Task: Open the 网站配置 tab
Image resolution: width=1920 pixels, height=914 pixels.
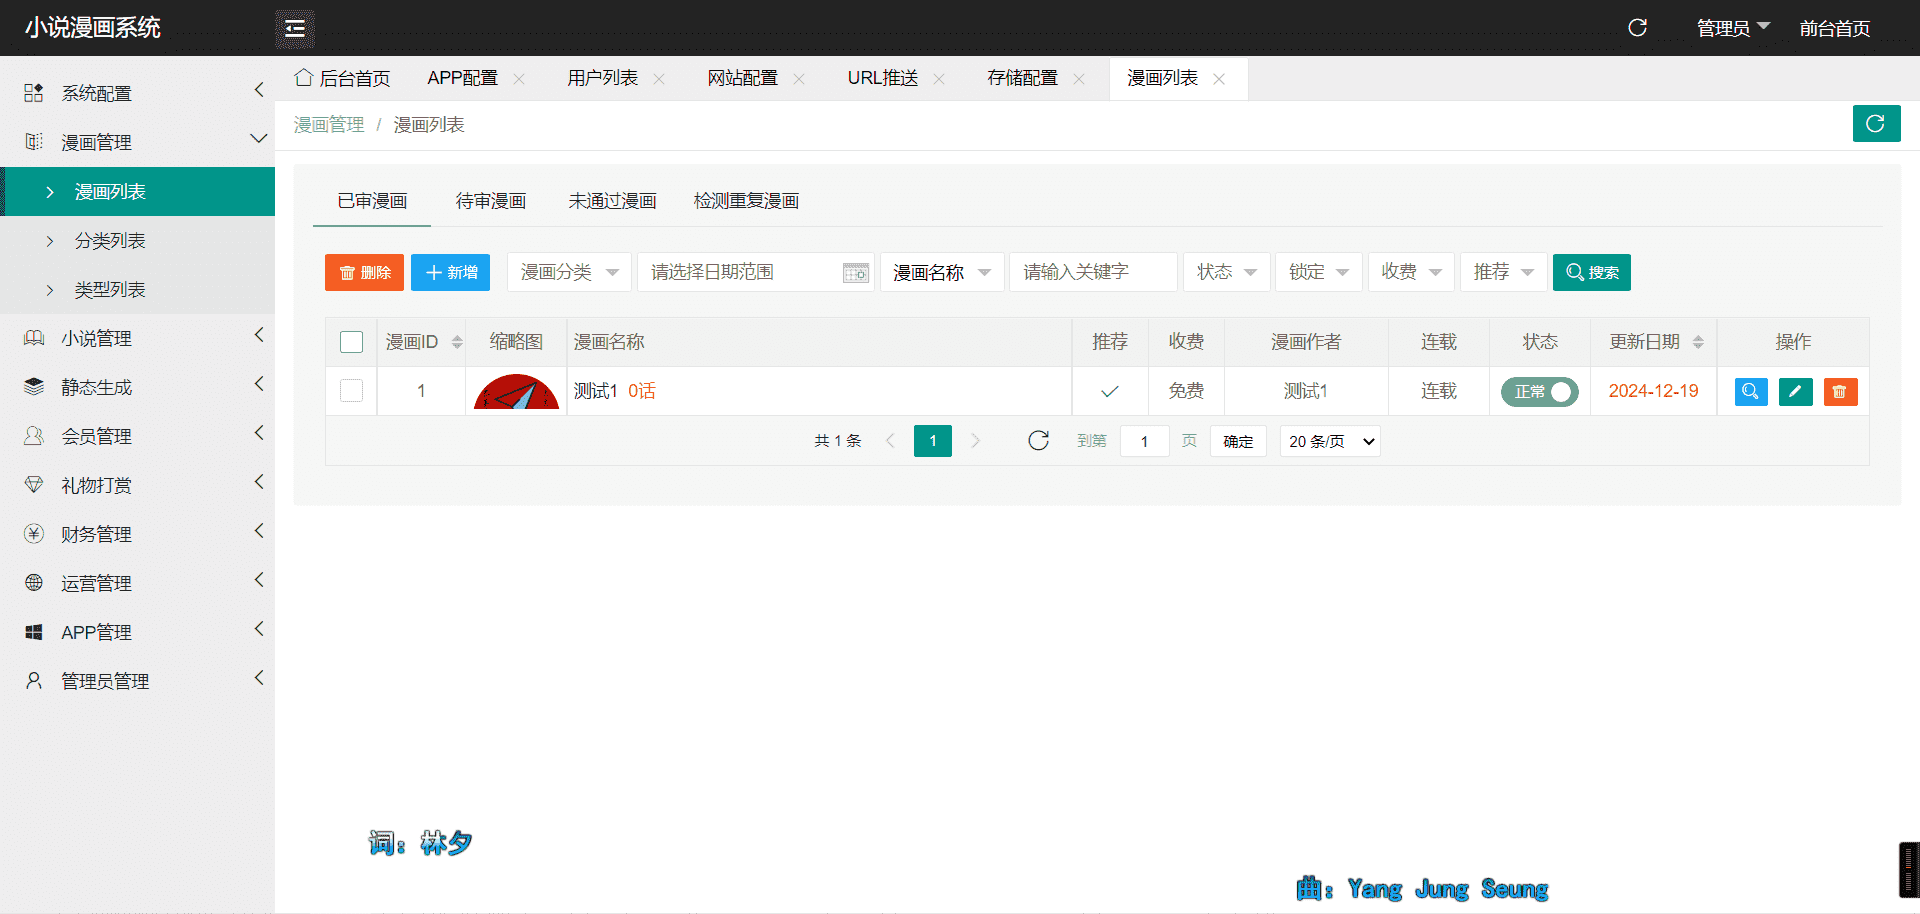Action: [742, 78]
